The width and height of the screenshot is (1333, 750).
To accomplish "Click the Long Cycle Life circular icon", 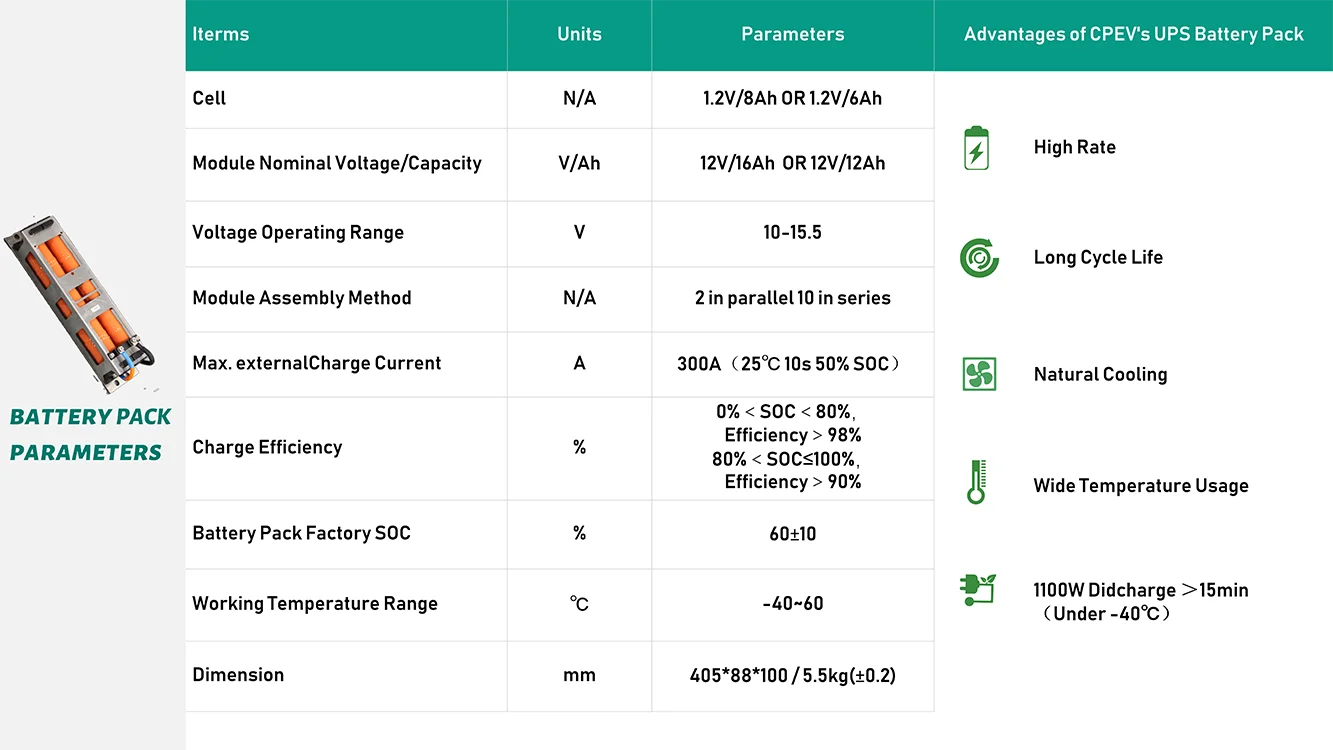I will pos(979,258).
